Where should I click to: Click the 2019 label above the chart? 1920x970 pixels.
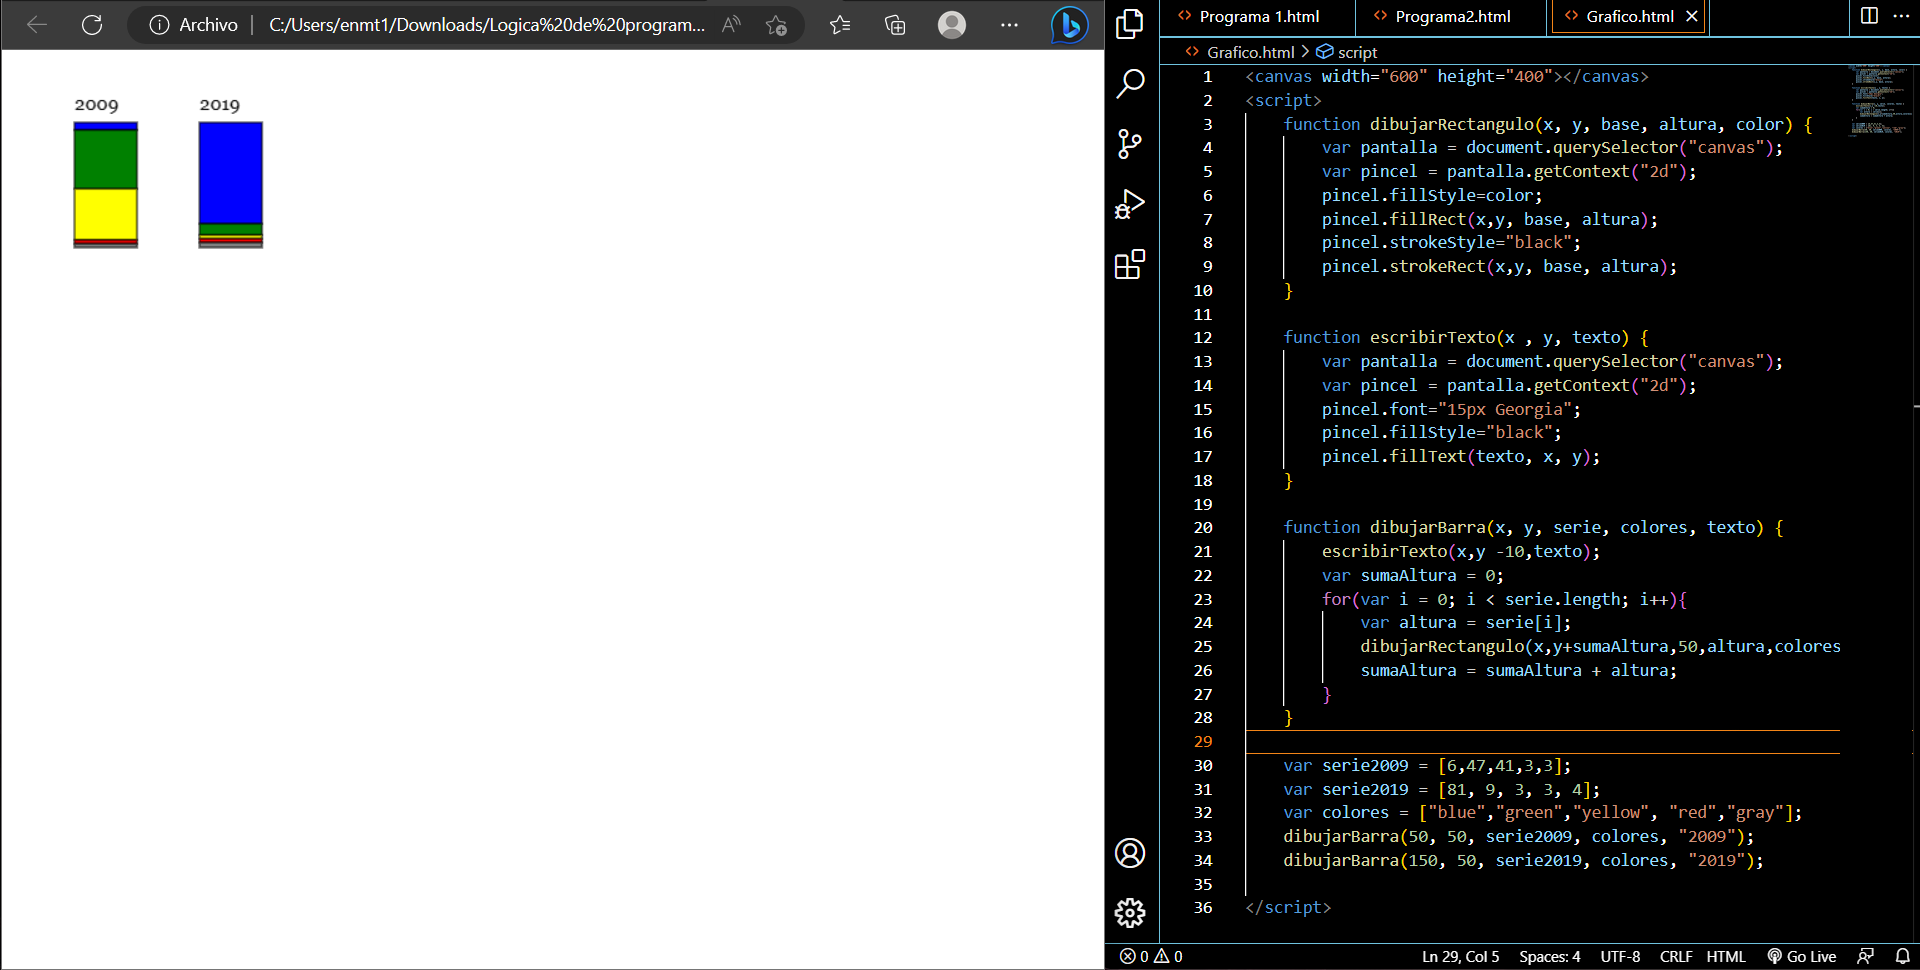(x=219, y=105)
